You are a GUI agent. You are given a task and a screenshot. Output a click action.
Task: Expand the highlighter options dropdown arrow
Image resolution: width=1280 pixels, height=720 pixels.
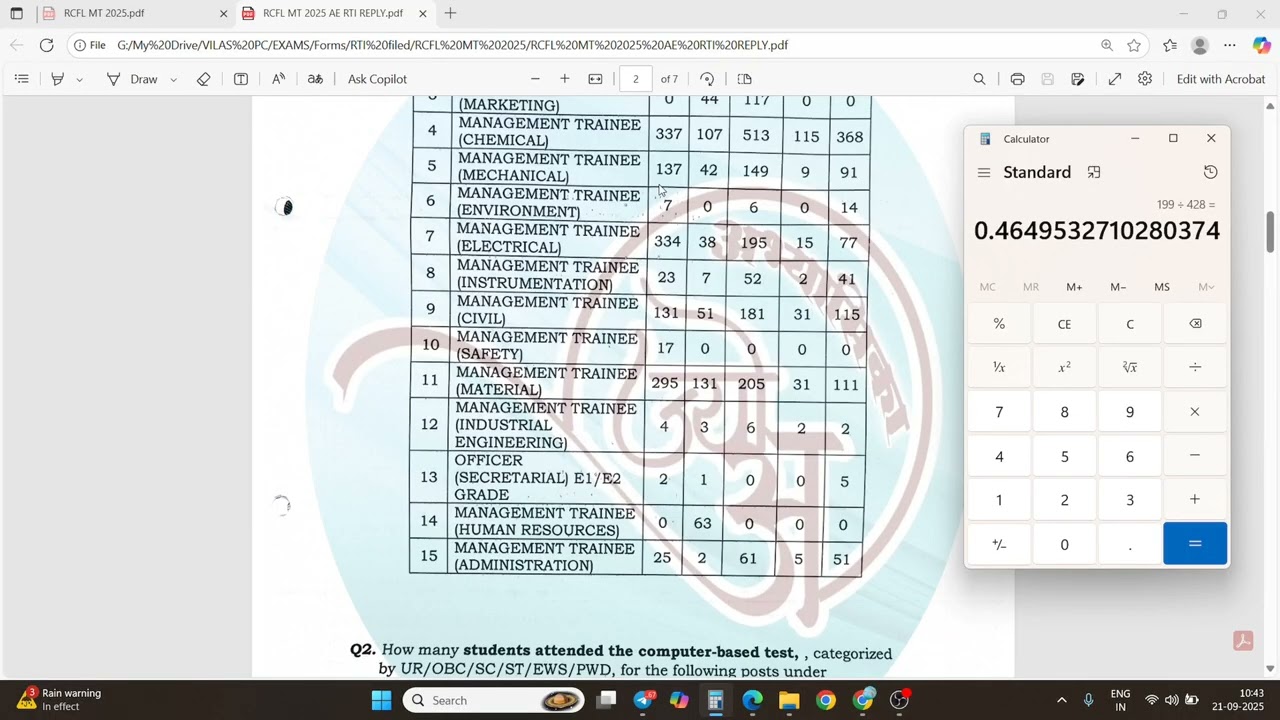[79, 79]
